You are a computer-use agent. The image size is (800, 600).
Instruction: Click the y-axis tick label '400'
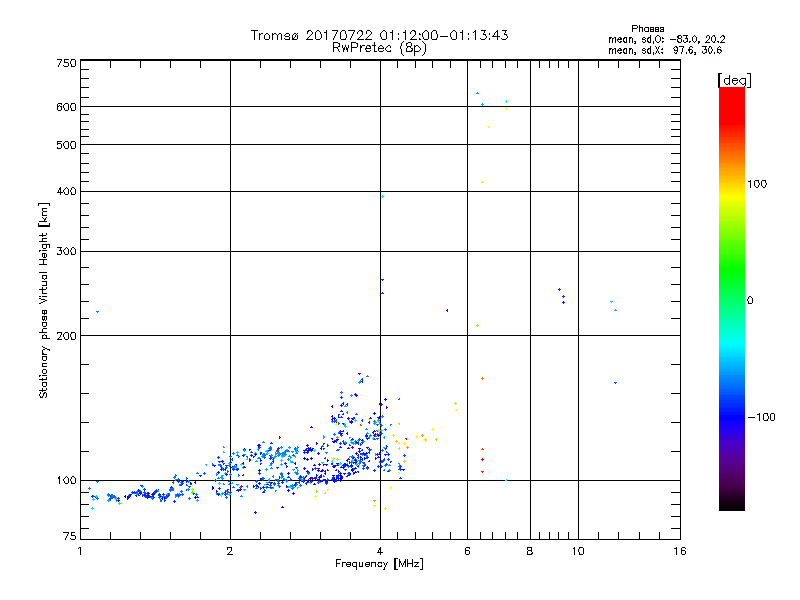point(66,191)
